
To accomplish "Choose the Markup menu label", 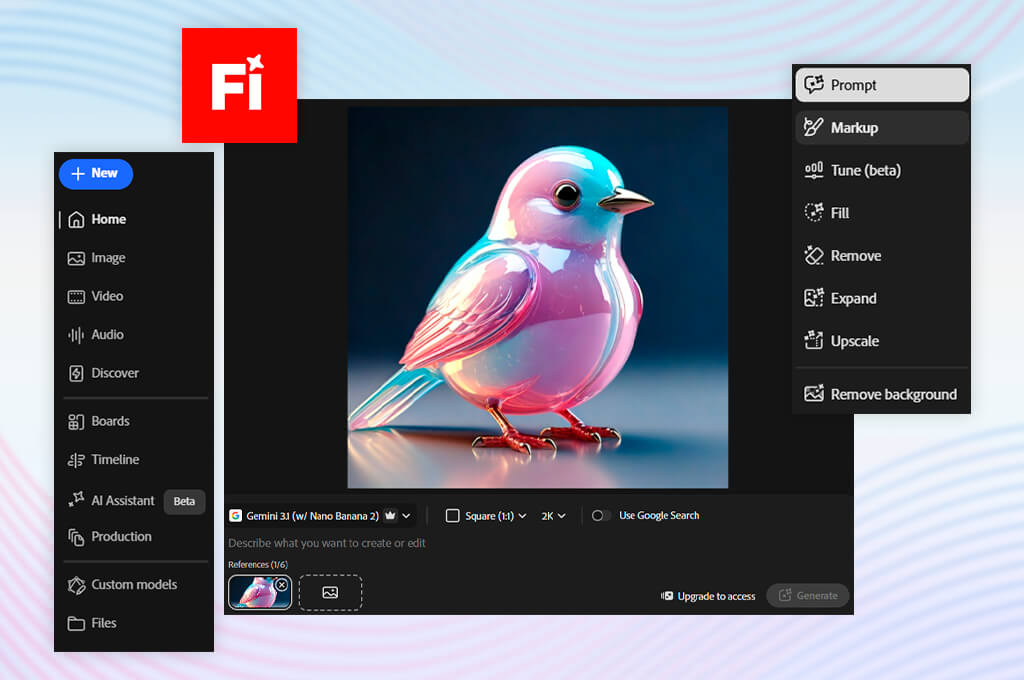I will tap(854, 127).
